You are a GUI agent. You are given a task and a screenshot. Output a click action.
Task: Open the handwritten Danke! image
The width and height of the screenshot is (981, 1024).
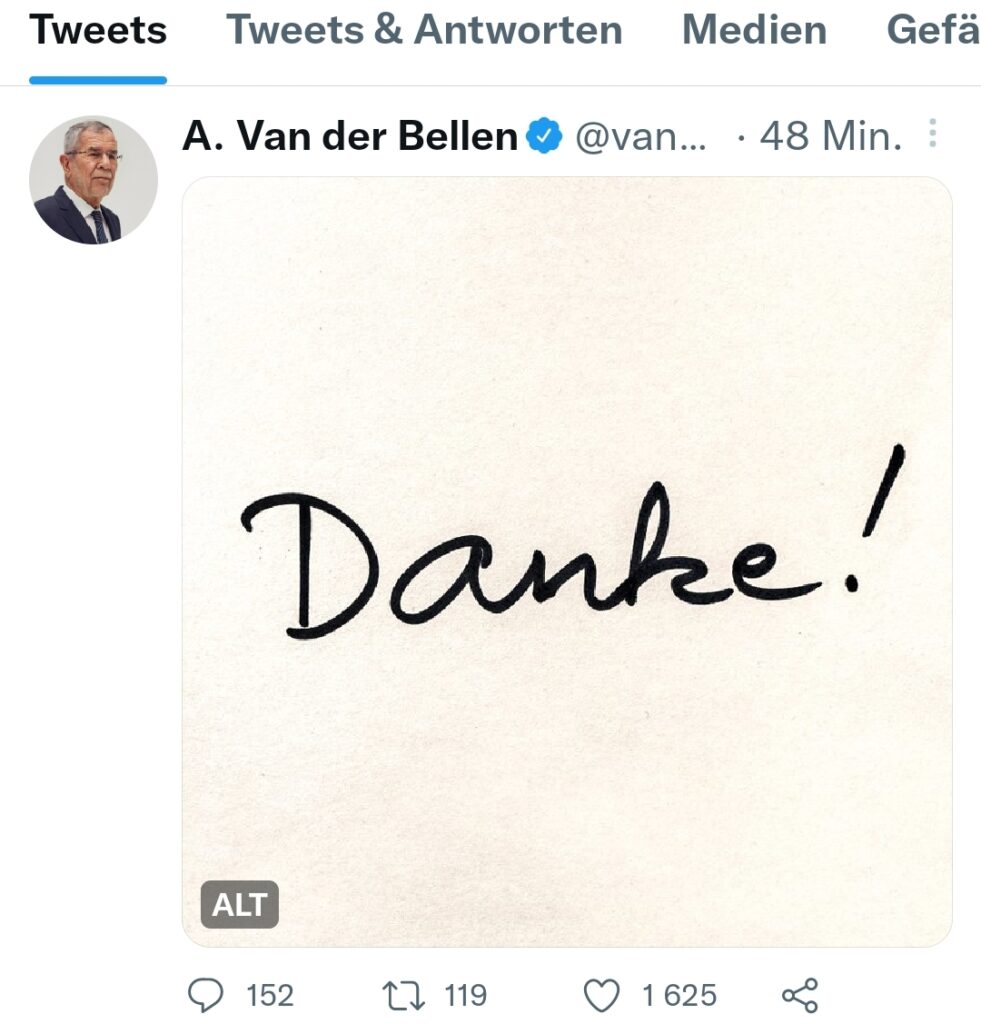click(567, 561)
